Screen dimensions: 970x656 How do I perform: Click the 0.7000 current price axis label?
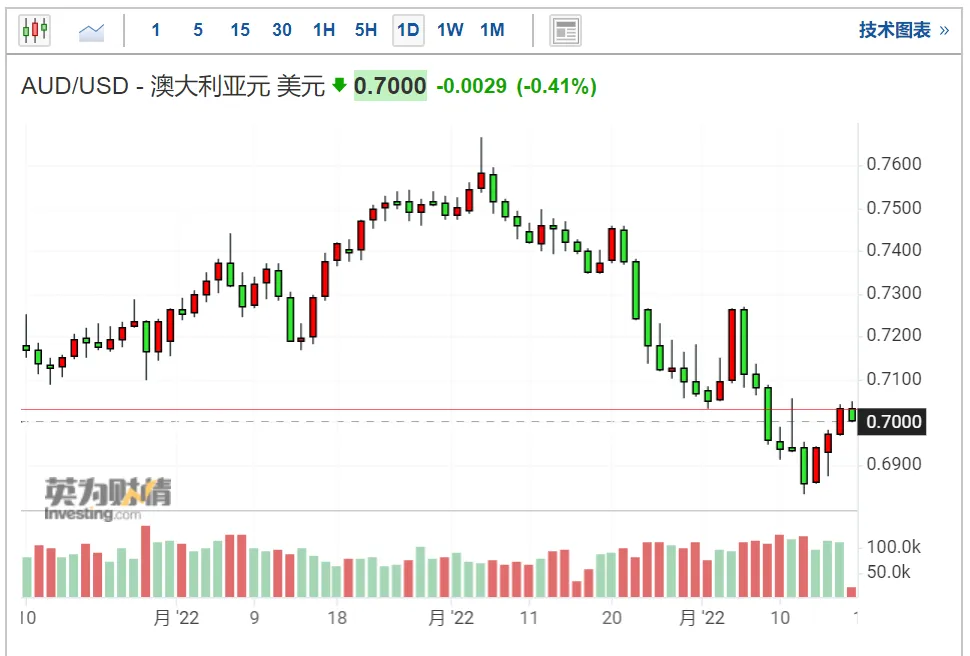[892, 421]
